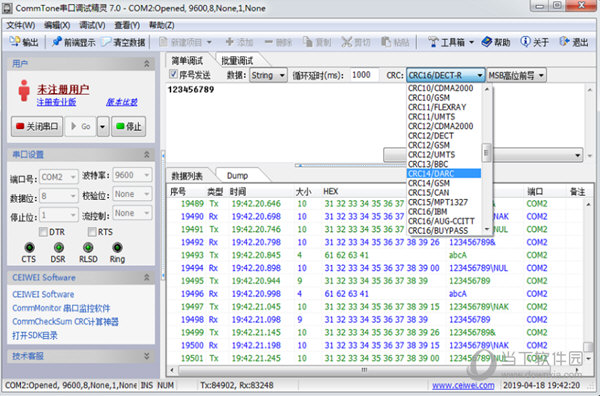Select CRC12/DECT in the CRC list
Viewport: 600px width, 396px height.
[x=443, y=136]
